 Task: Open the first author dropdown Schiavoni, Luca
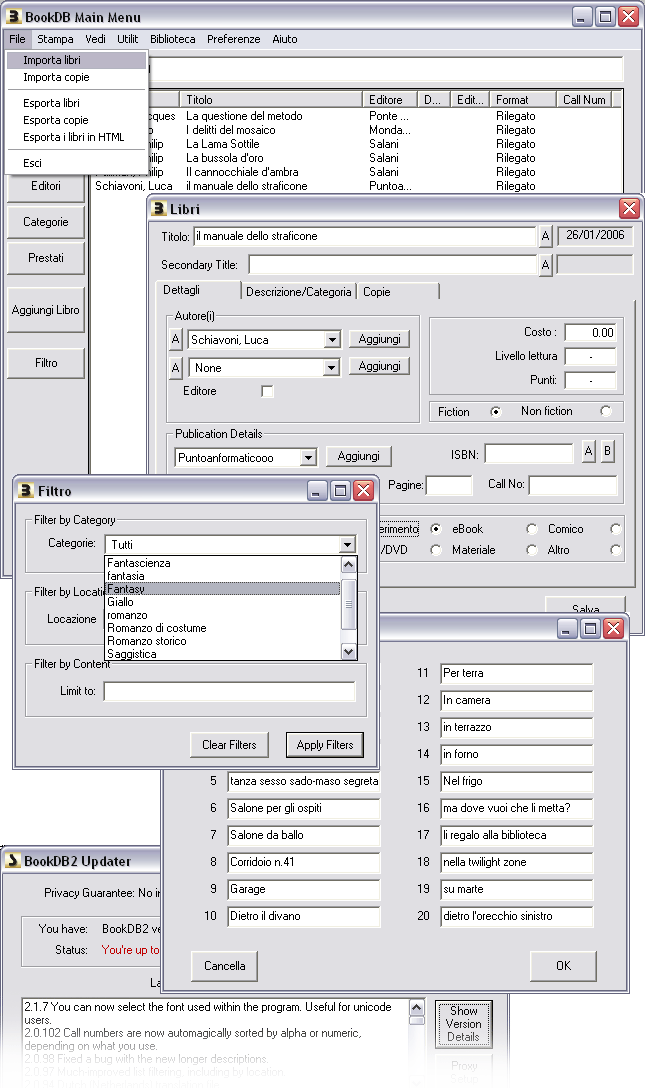(332, 340)
